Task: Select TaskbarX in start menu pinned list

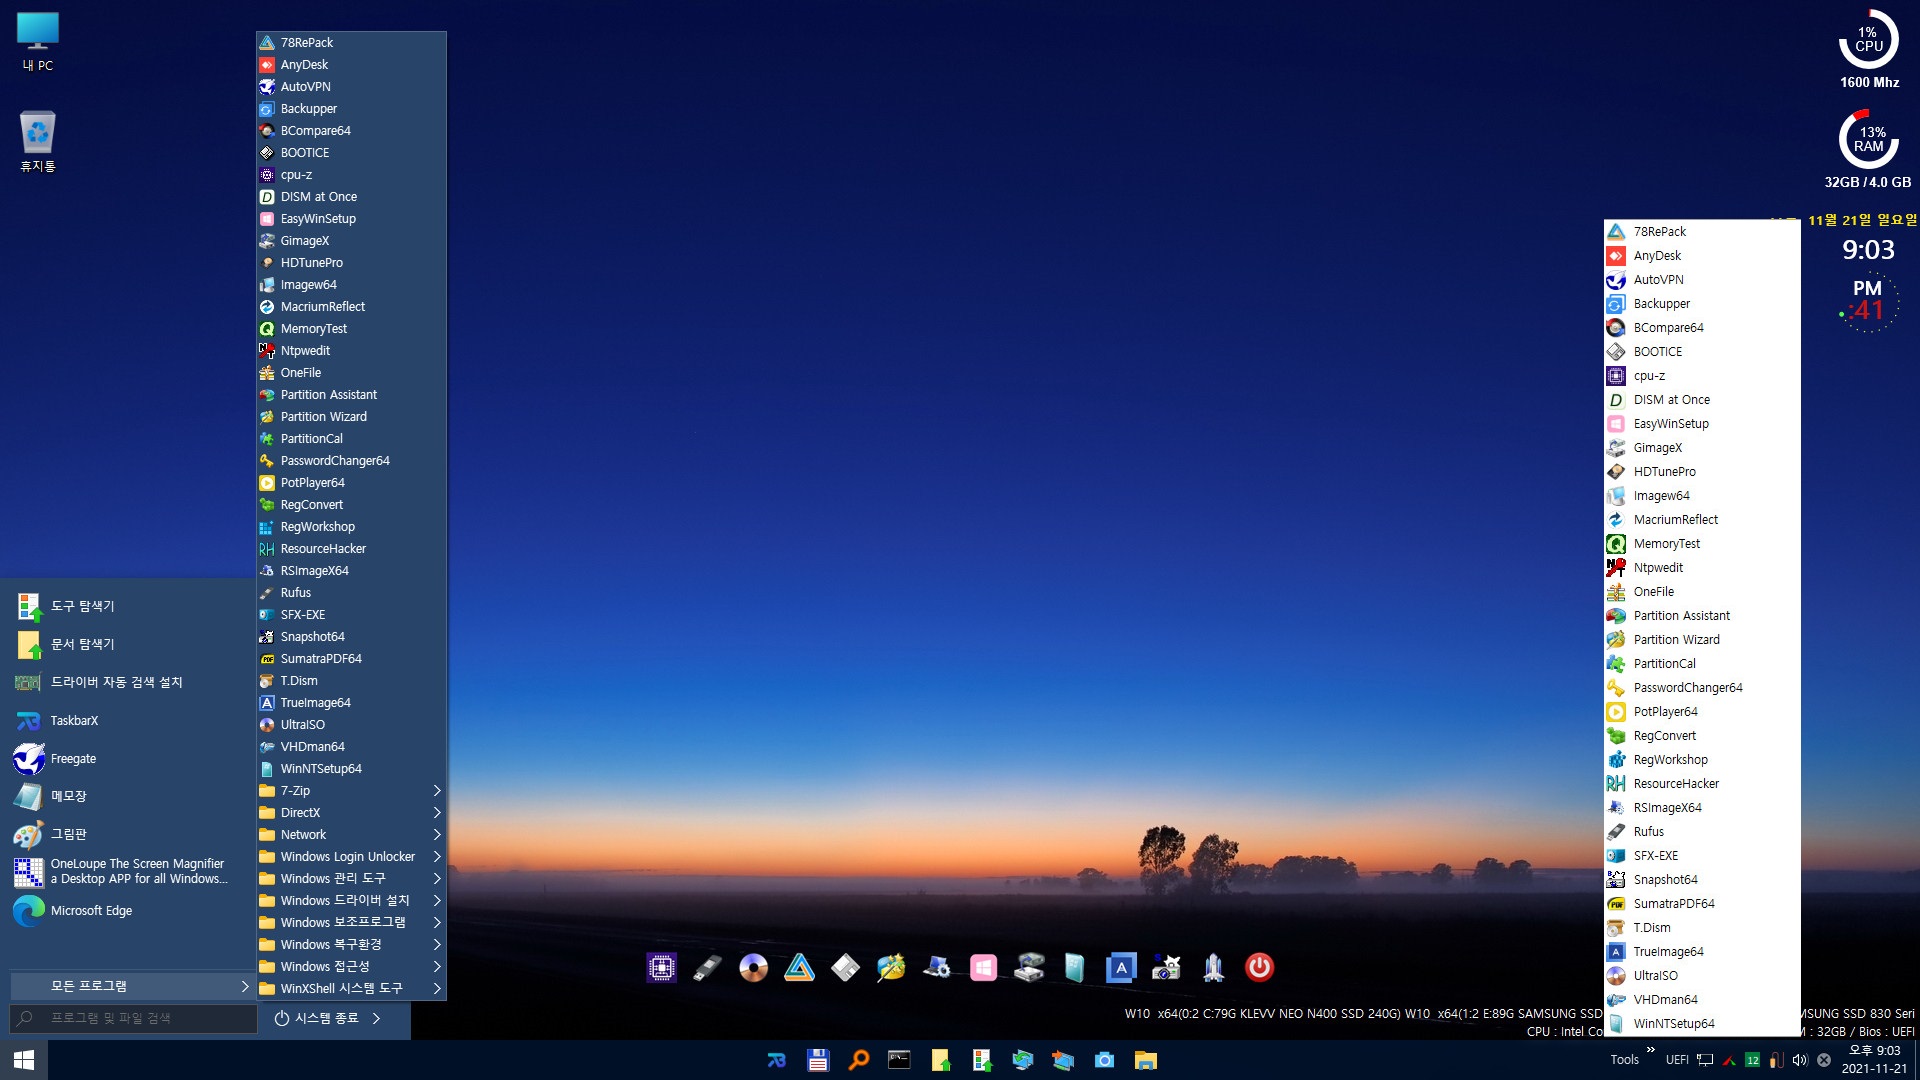Action: click(x=128, y=720)
